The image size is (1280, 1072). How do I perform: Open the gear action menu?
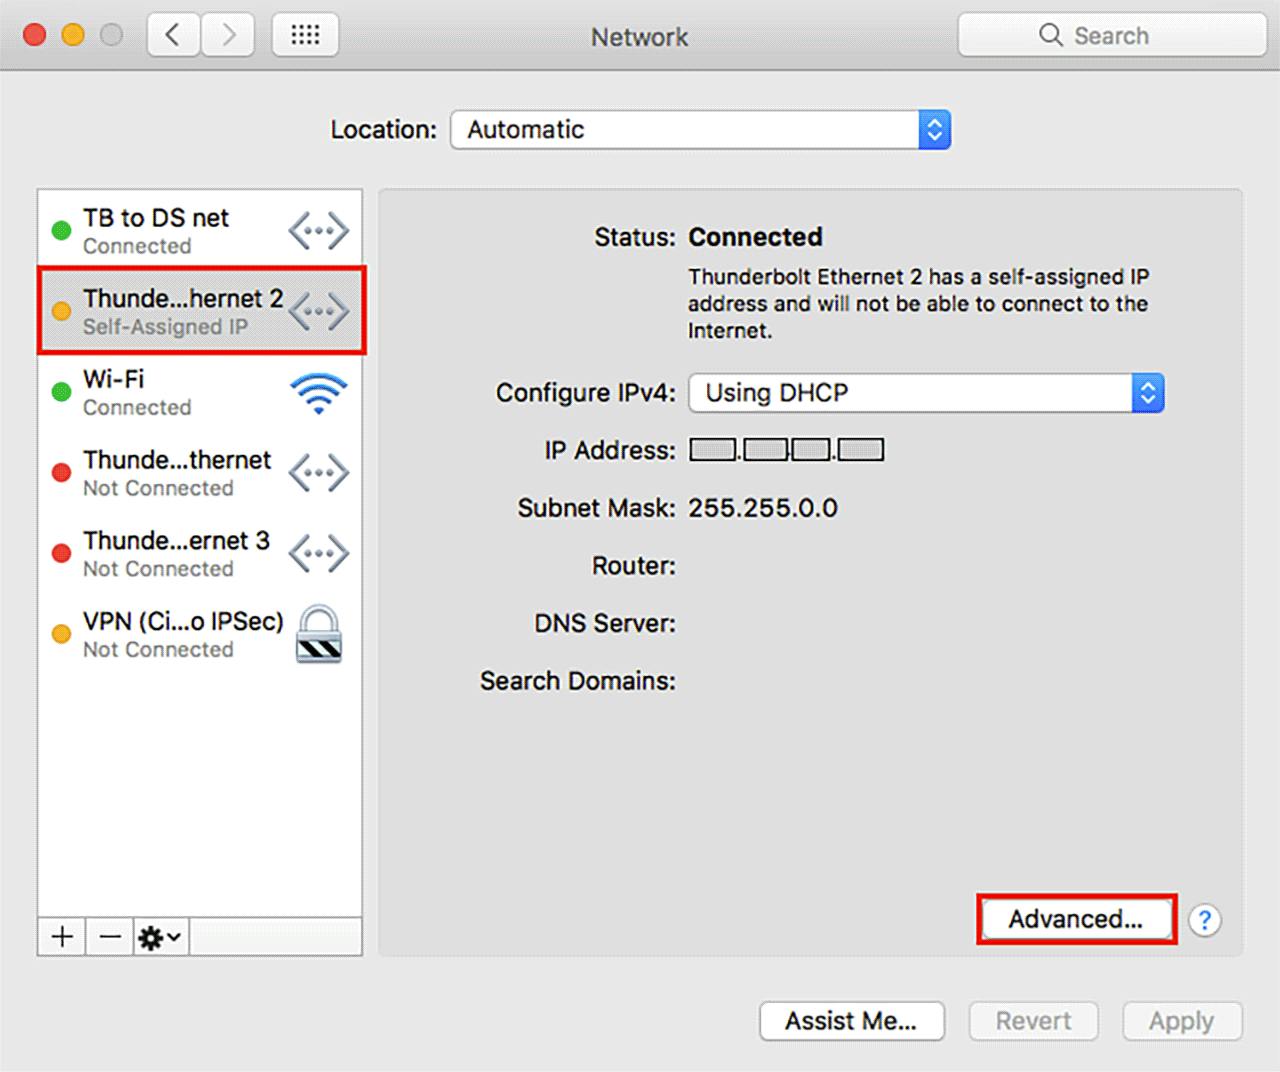pos(160,937)
